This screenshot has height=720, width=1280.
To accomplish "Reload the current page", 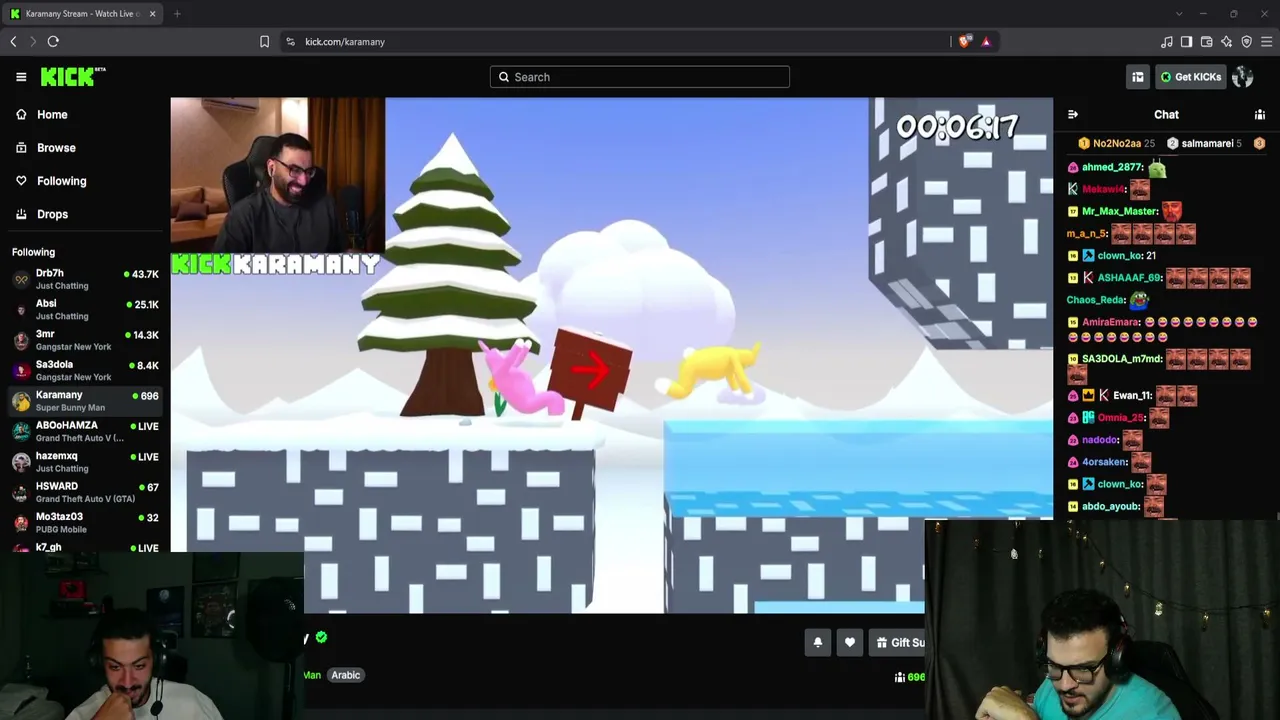I will [53, 42].
